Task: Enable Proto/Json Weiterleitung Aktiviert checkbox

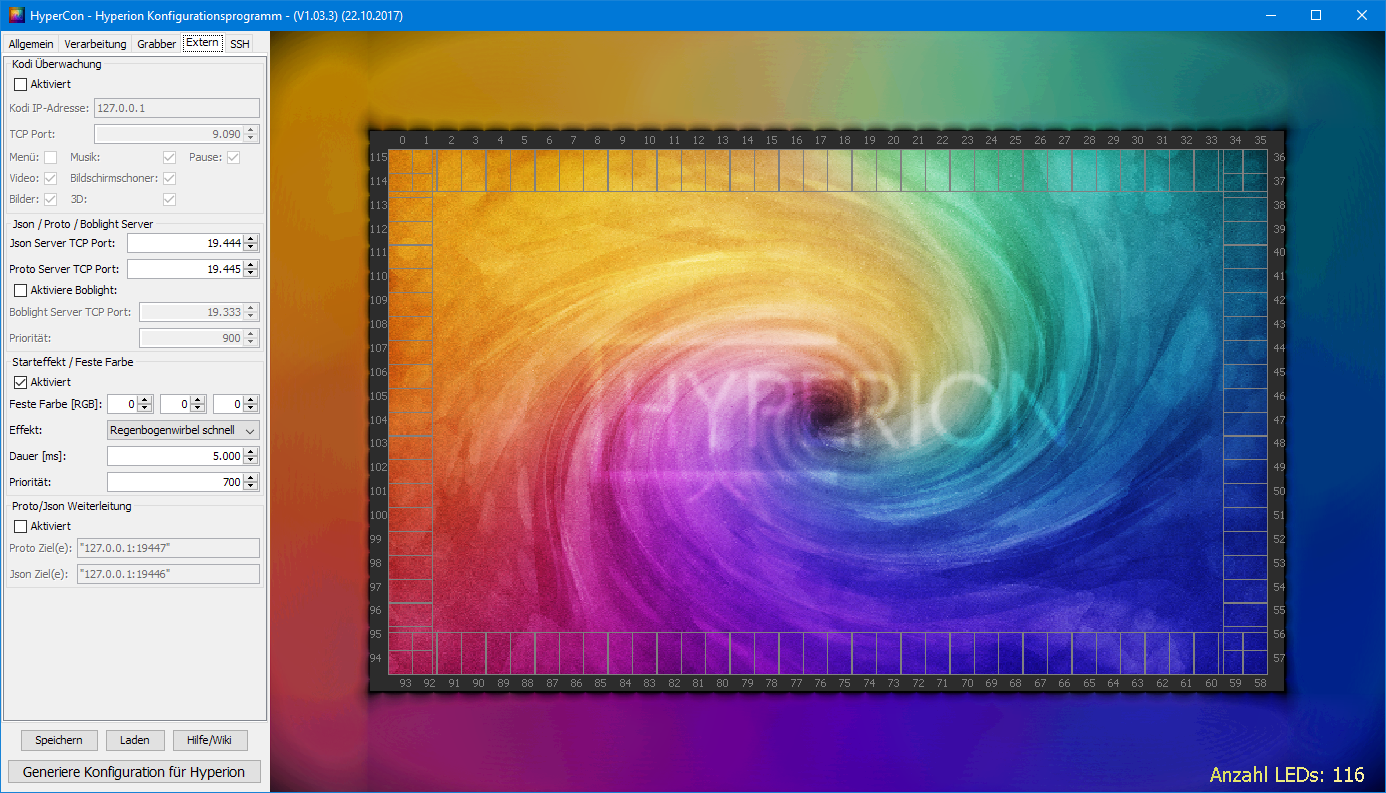Action: [x=20, y=526]
